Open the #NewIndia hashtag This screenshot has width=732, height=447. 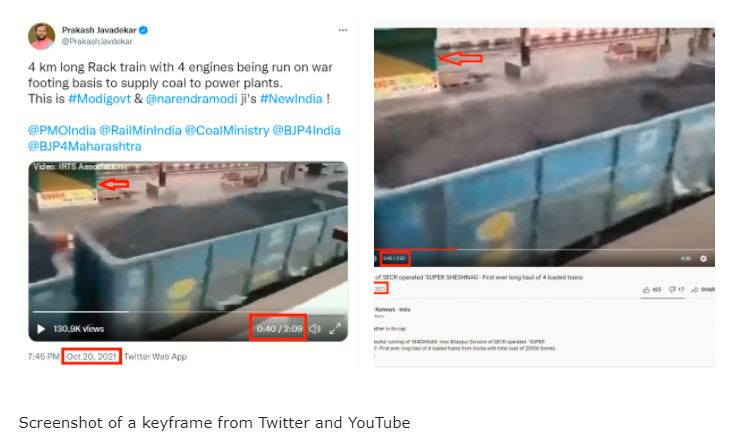pyautogui.click(x=291, y=99)
